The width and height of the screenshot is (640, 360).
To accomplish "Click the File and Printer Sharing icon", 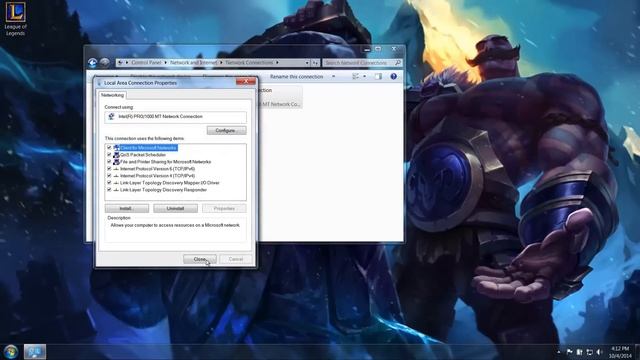I will [116, 162].
